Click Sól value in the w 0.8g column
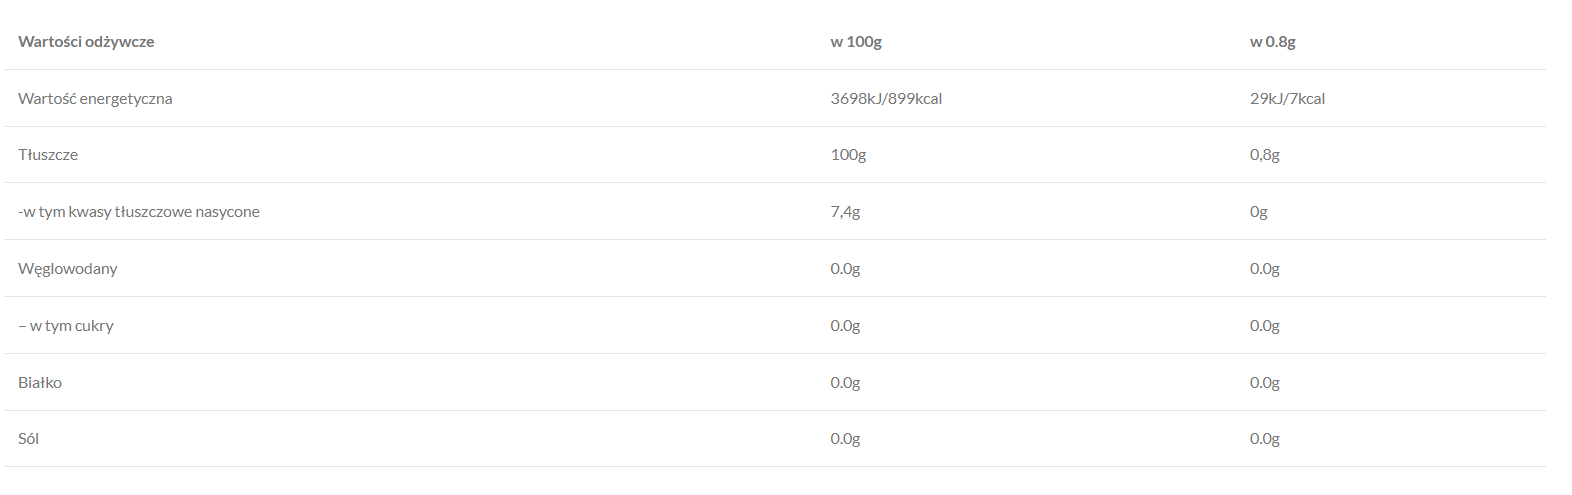This screenshot has width=1572, height=495. [x=1264, y=439]
